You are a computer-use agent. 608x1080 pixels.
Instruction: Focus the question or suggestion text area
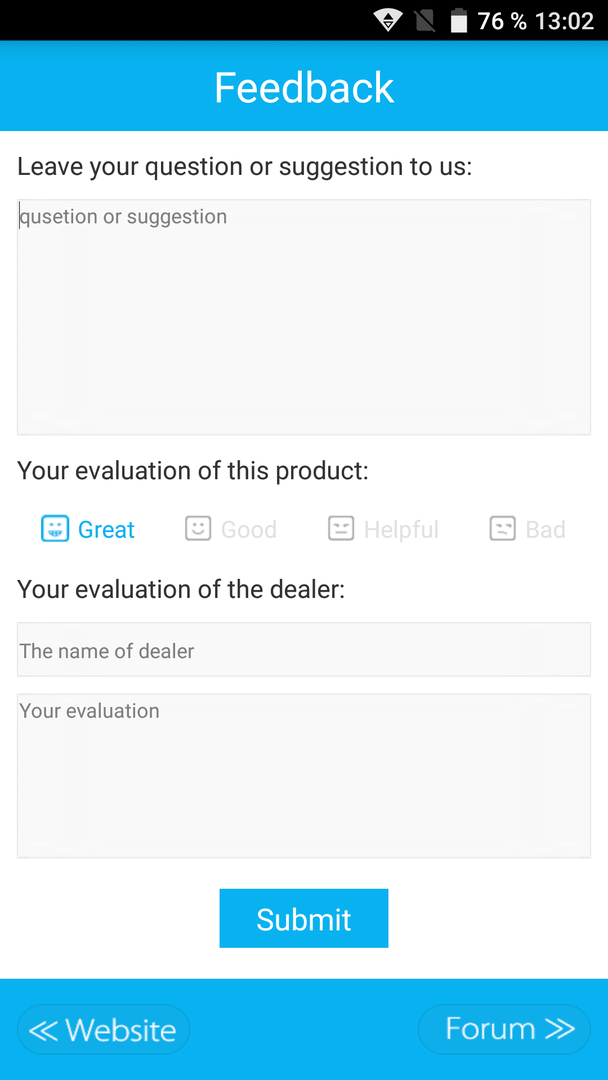[x=304, y=317]
